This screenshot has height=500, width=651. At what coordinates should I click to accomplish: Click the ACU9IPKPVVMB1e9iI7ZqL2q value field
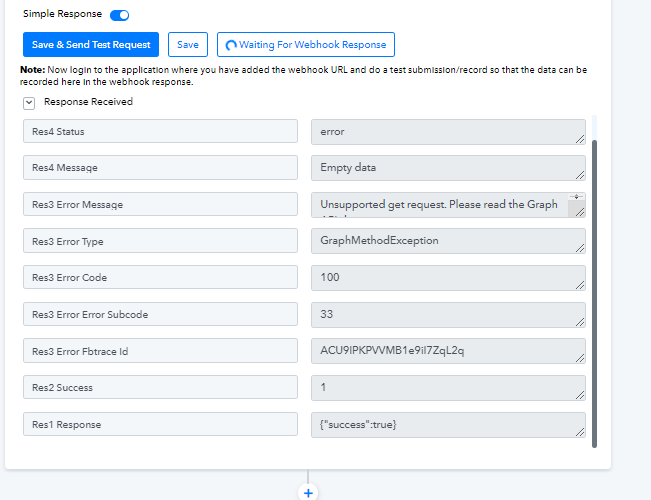coord(448,351)
